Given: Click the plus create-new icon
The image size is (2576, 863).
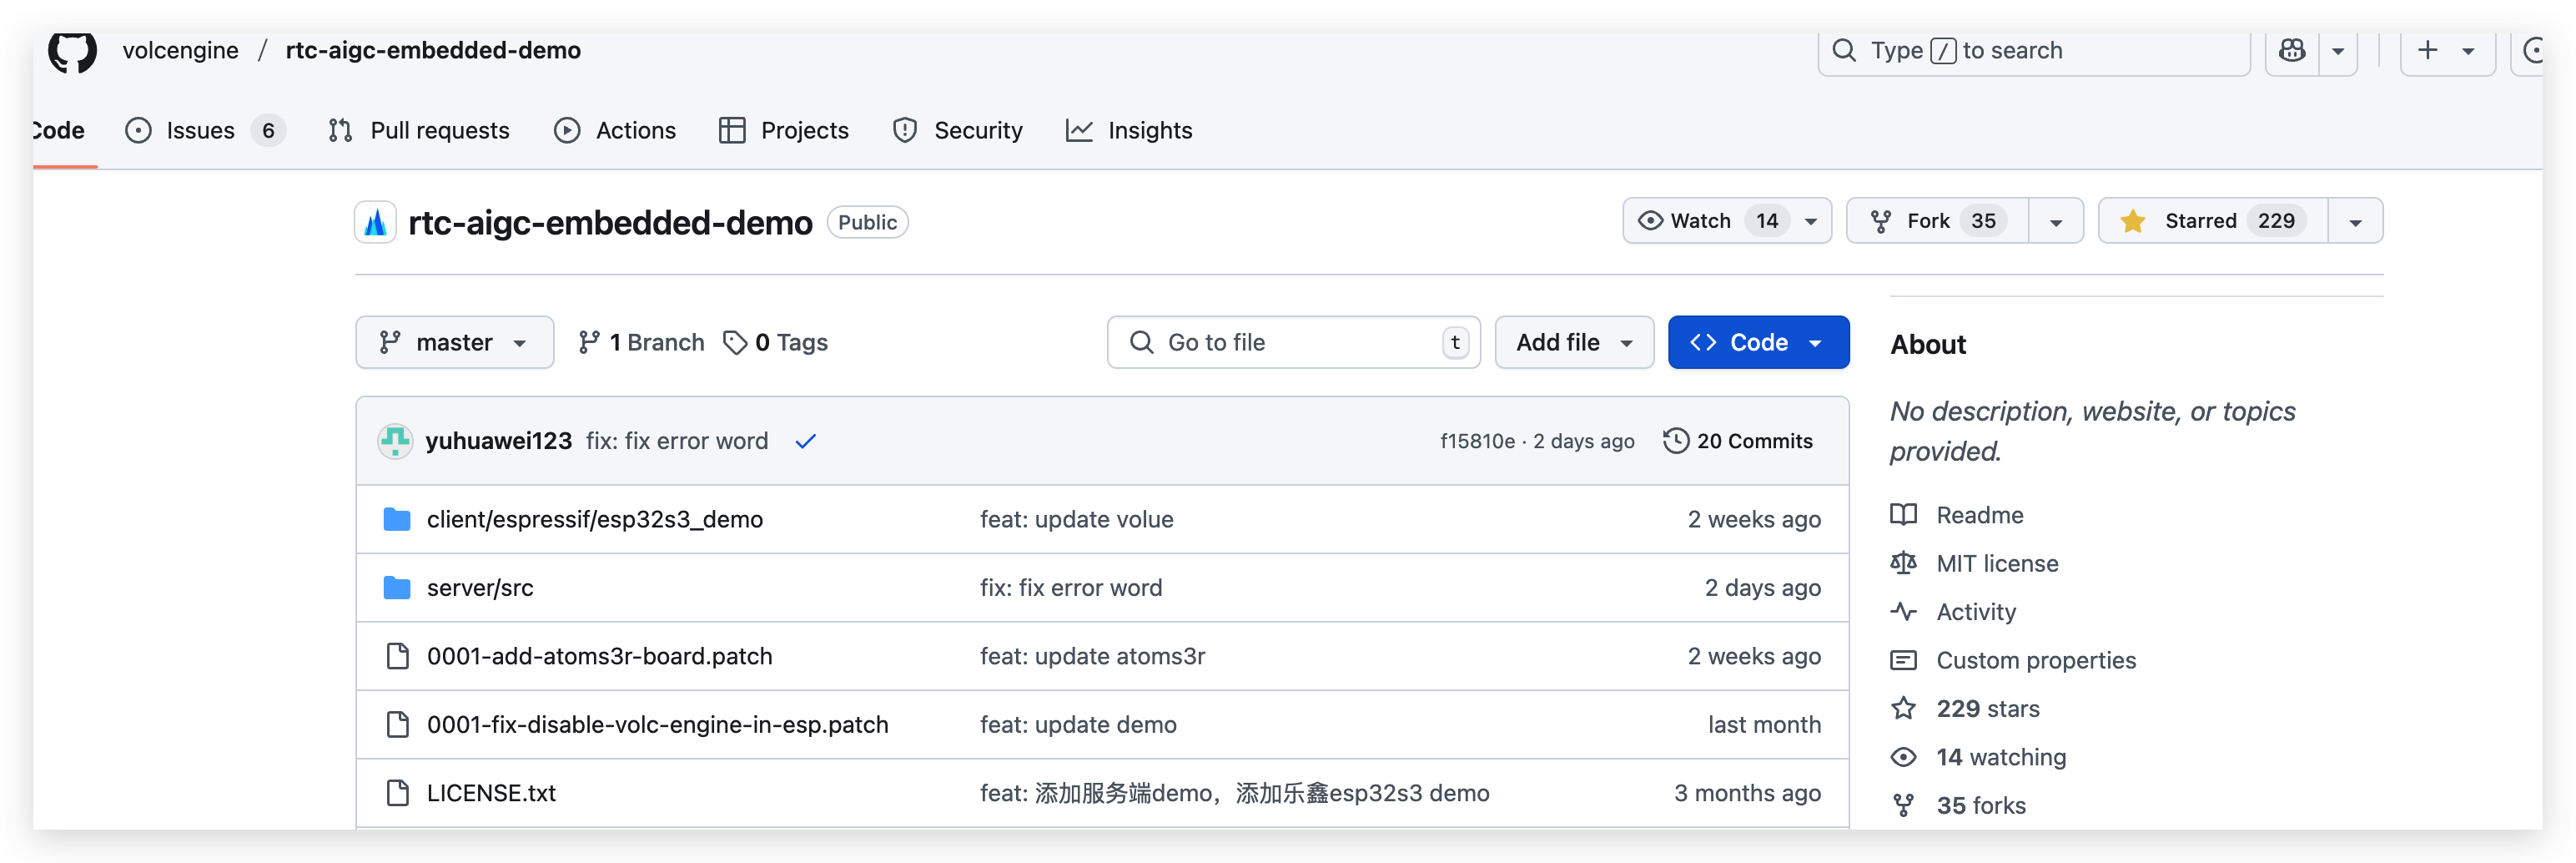Looking at the screenshot, I should (2427, 50).
